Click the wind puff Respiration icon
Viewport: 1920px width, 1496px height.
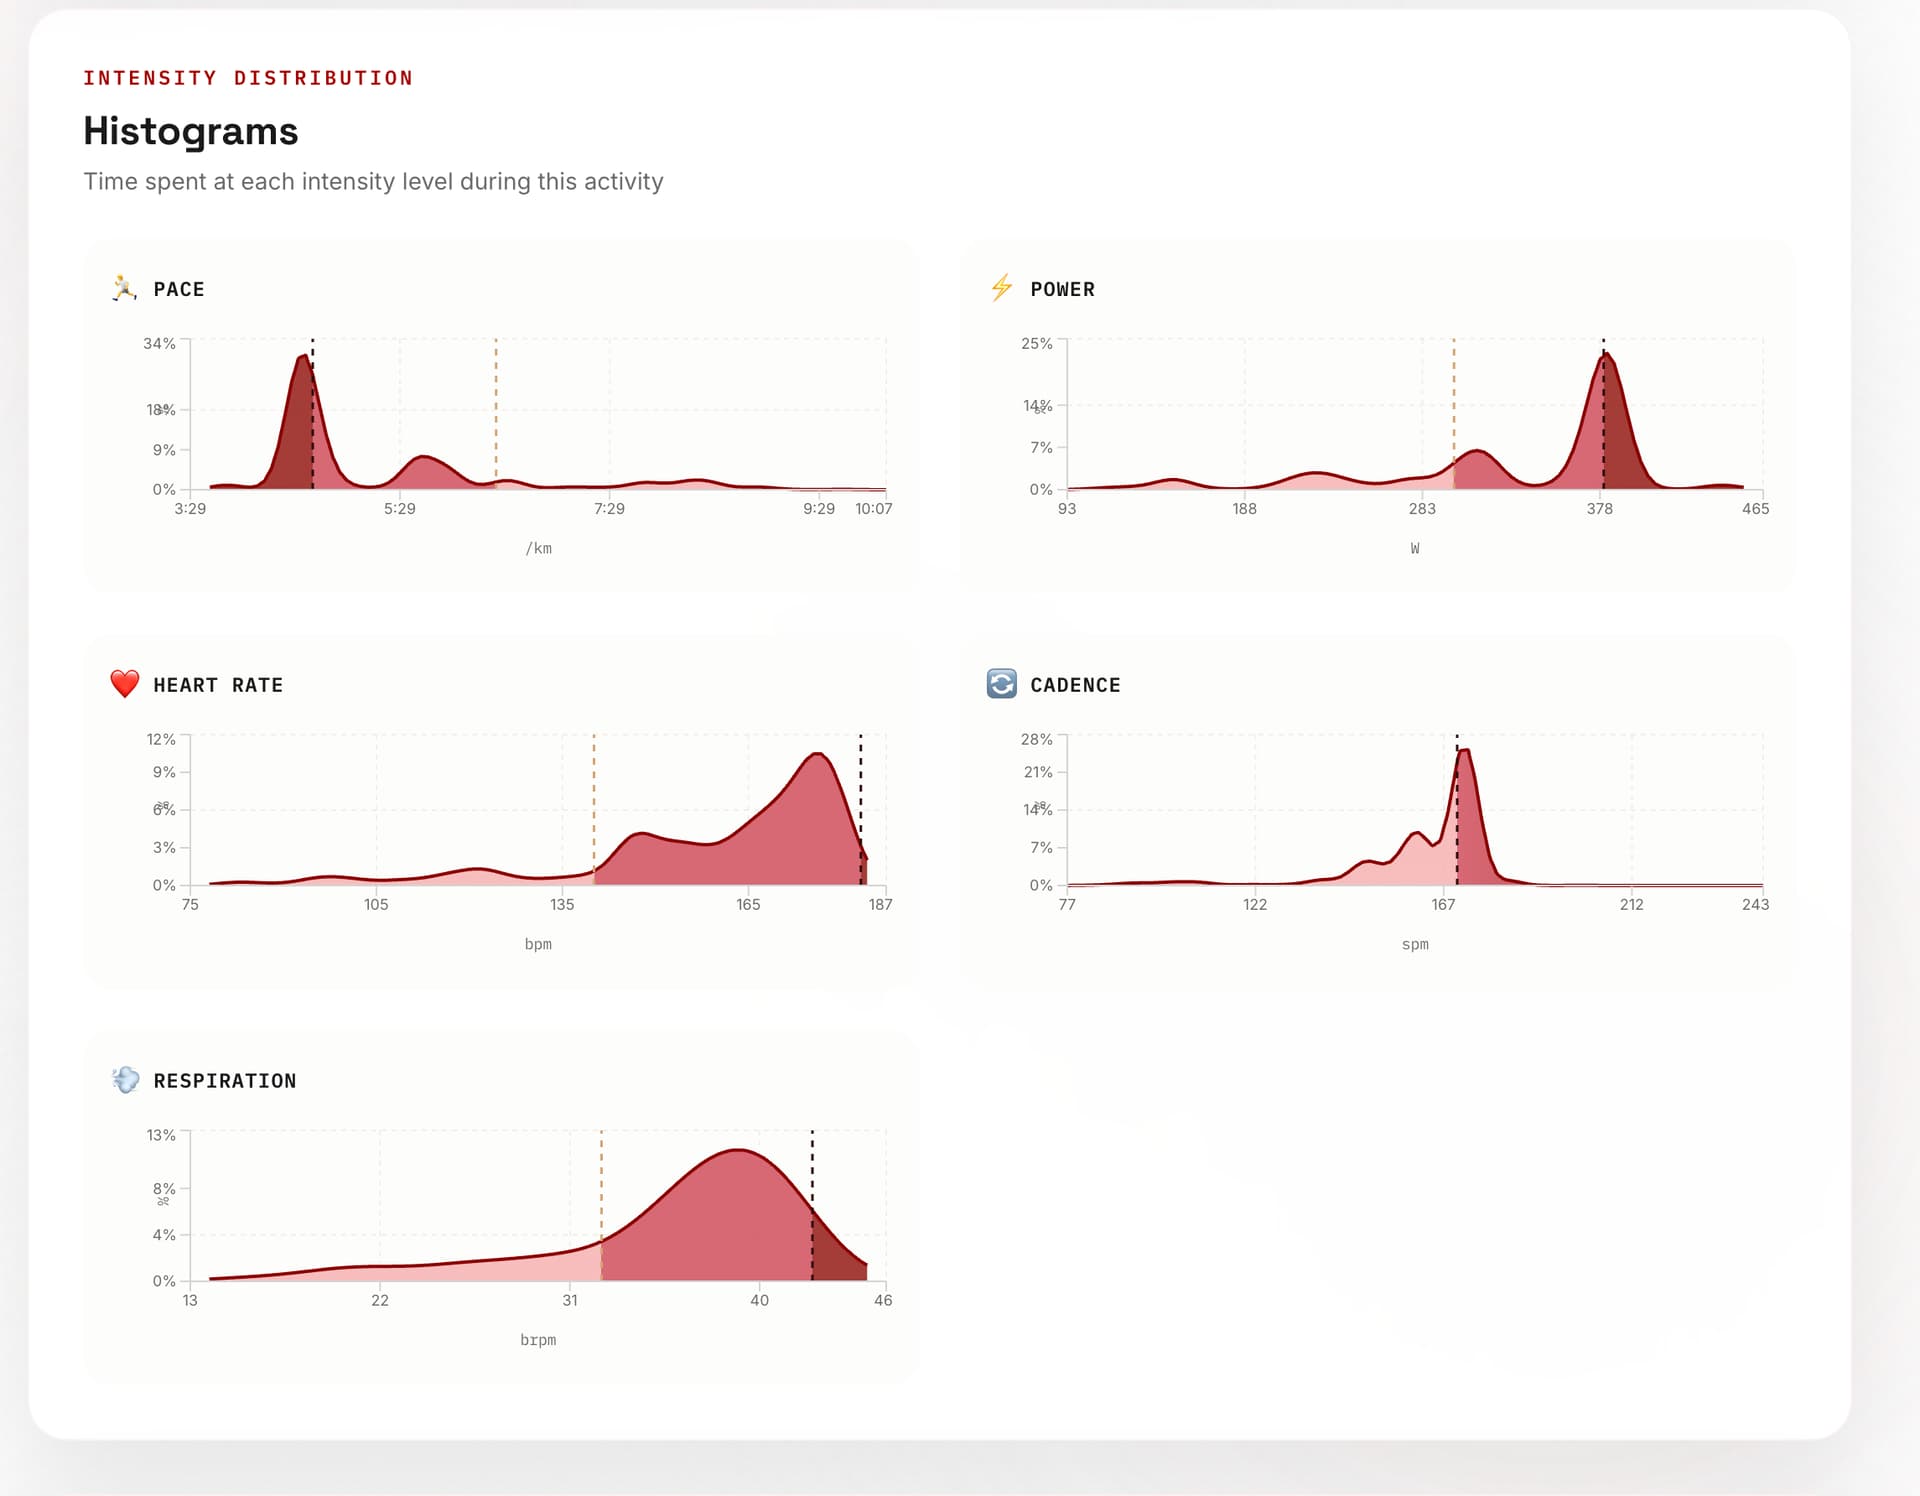(125, 1080)
